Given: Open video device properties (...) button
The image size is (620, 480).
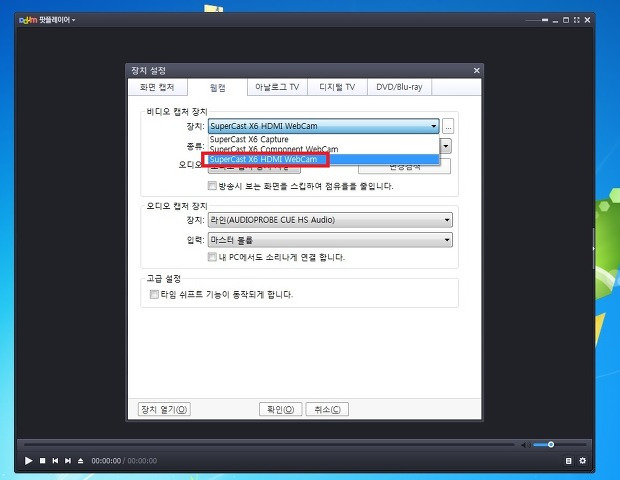Looking at the screenshot, I should coord(448,127).
